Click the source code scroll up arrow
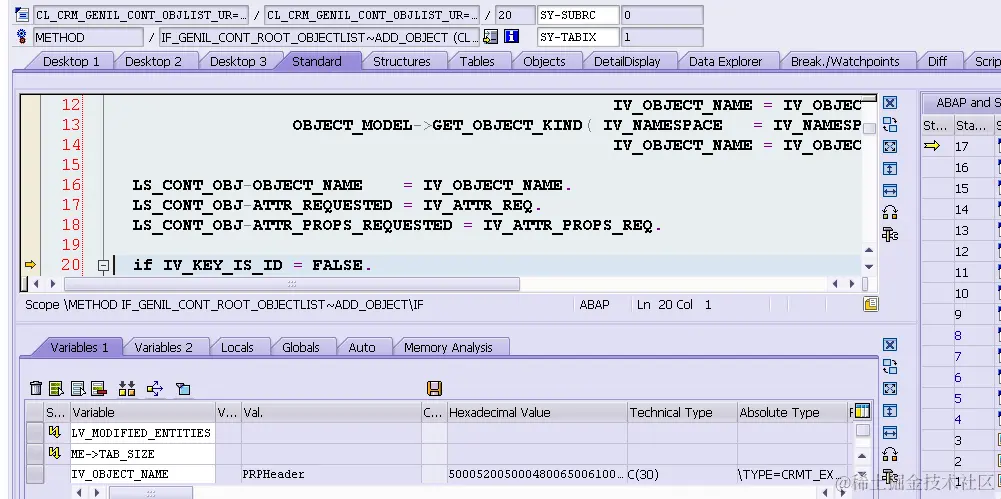This screenshot has width=1001, height=499. coord(869,250)
